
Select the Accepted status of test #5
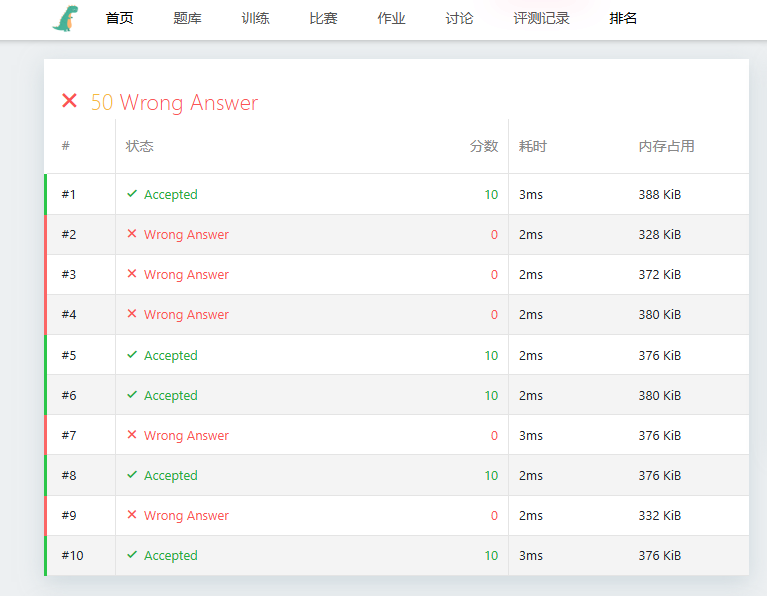click(x=171, y=355)
